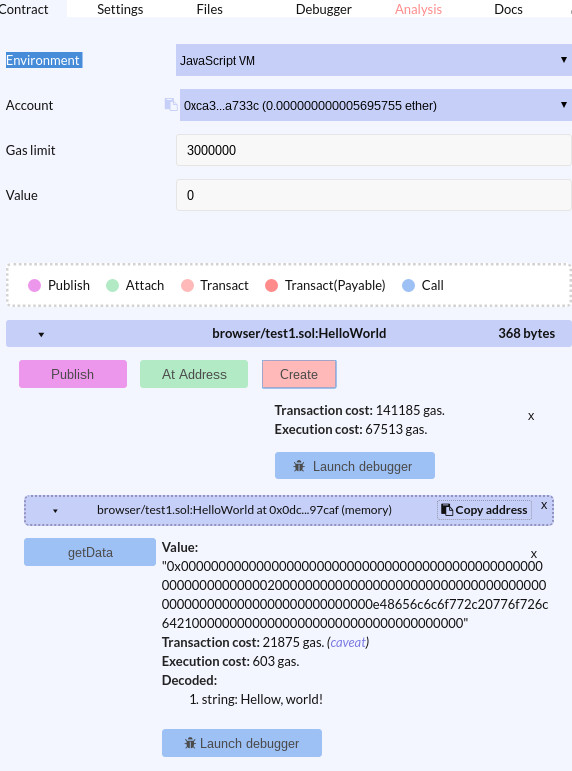572x771 pixels.
Task: Collapse the browser/test1.sol:HelloWorld contract header
Action: point(41,334)
